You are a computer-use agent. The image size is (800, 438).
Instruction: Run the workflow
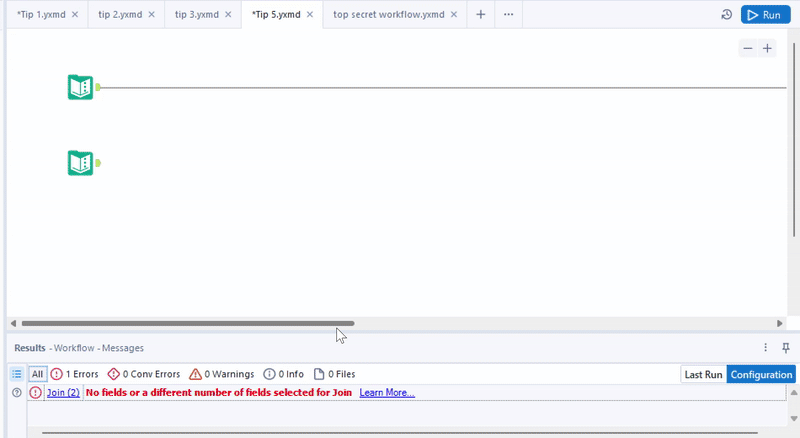point(765,15)
